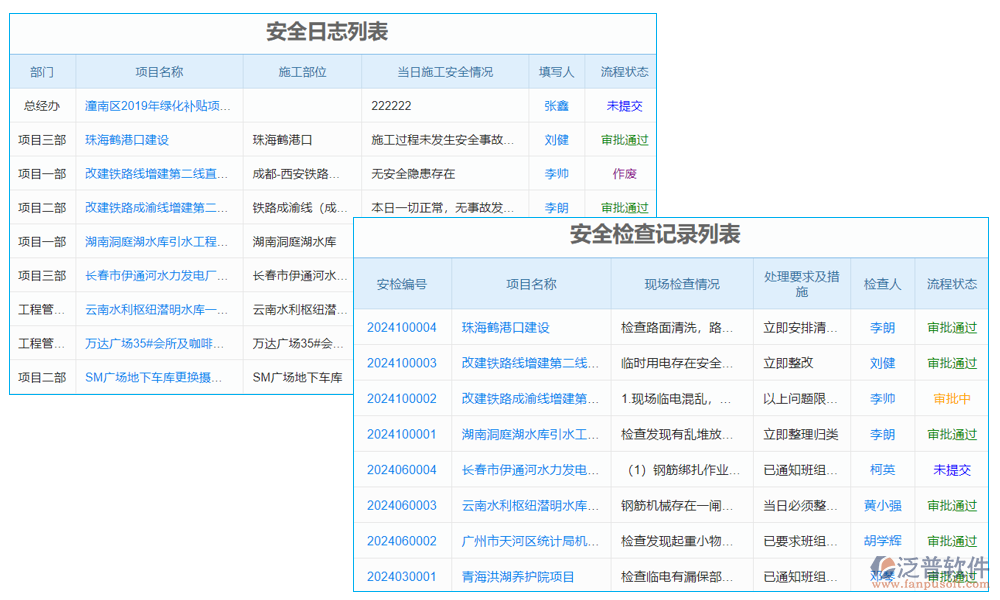Open safety inspection record 2024100004
This screenshot has height=600, width=1000.
pyautogui.click(x=402, y=327)
